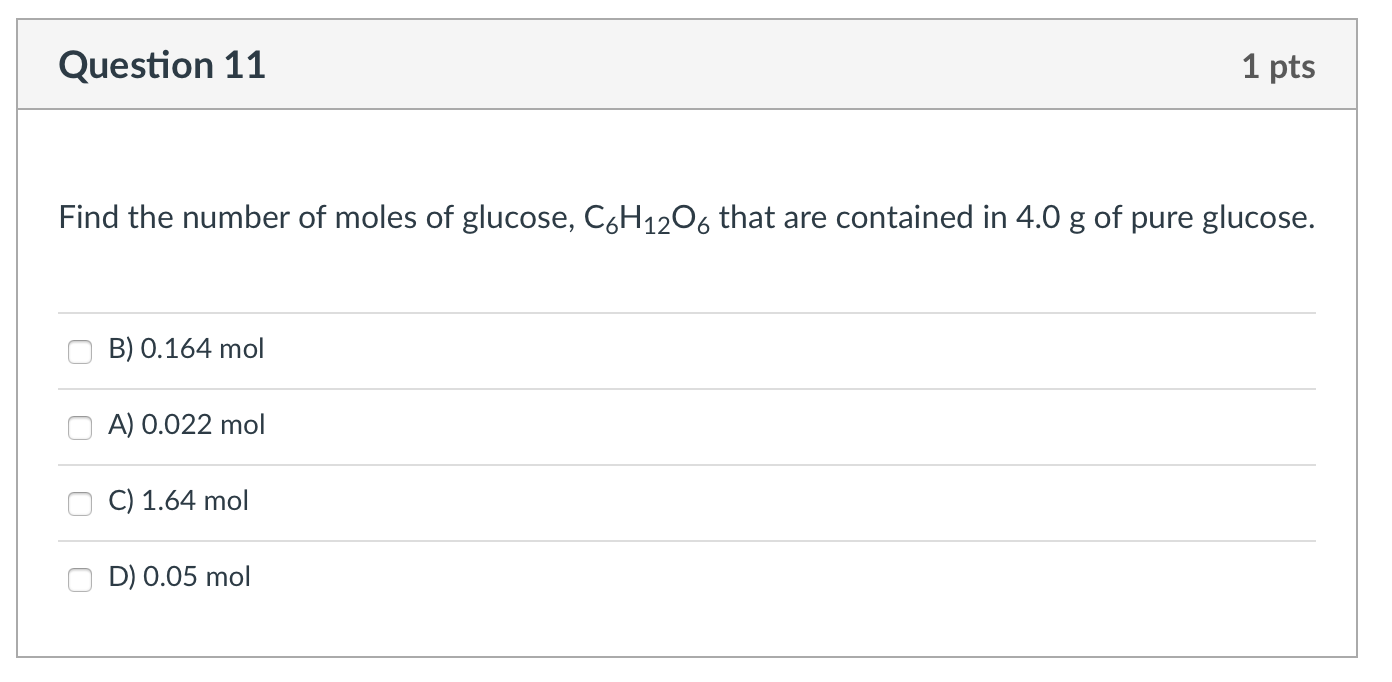Click the "A) 0.022 mol" answer label
The height and width of the screenshot is (682, 1392).
(187, 425)
